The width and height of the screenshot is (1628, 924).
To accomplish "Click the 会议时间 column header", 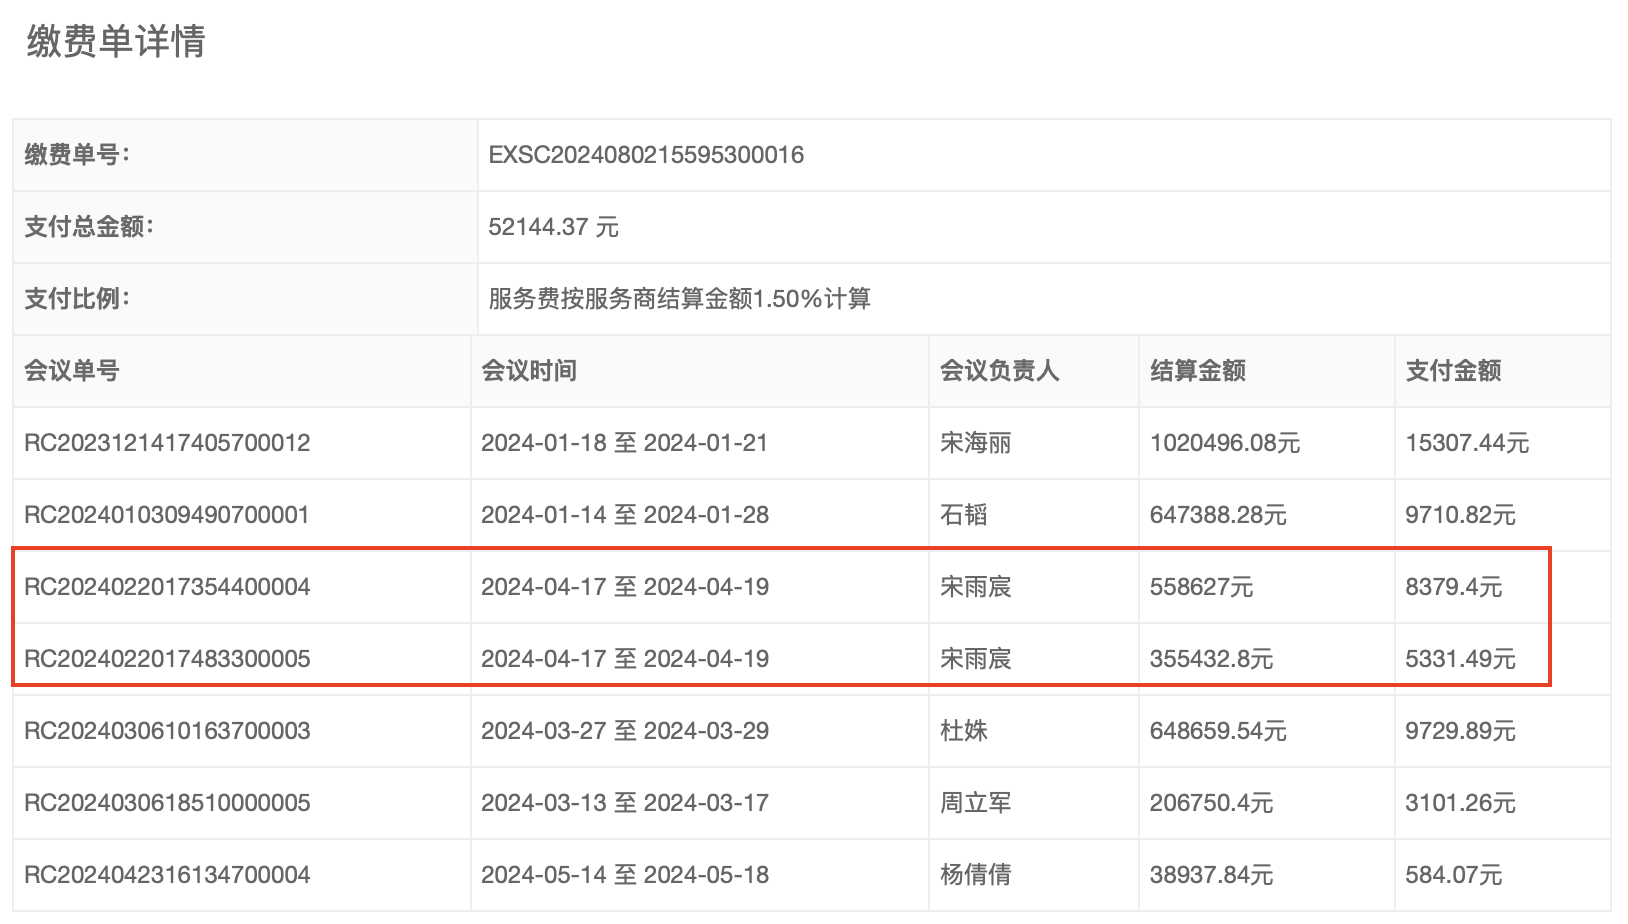I will point(529,371).
